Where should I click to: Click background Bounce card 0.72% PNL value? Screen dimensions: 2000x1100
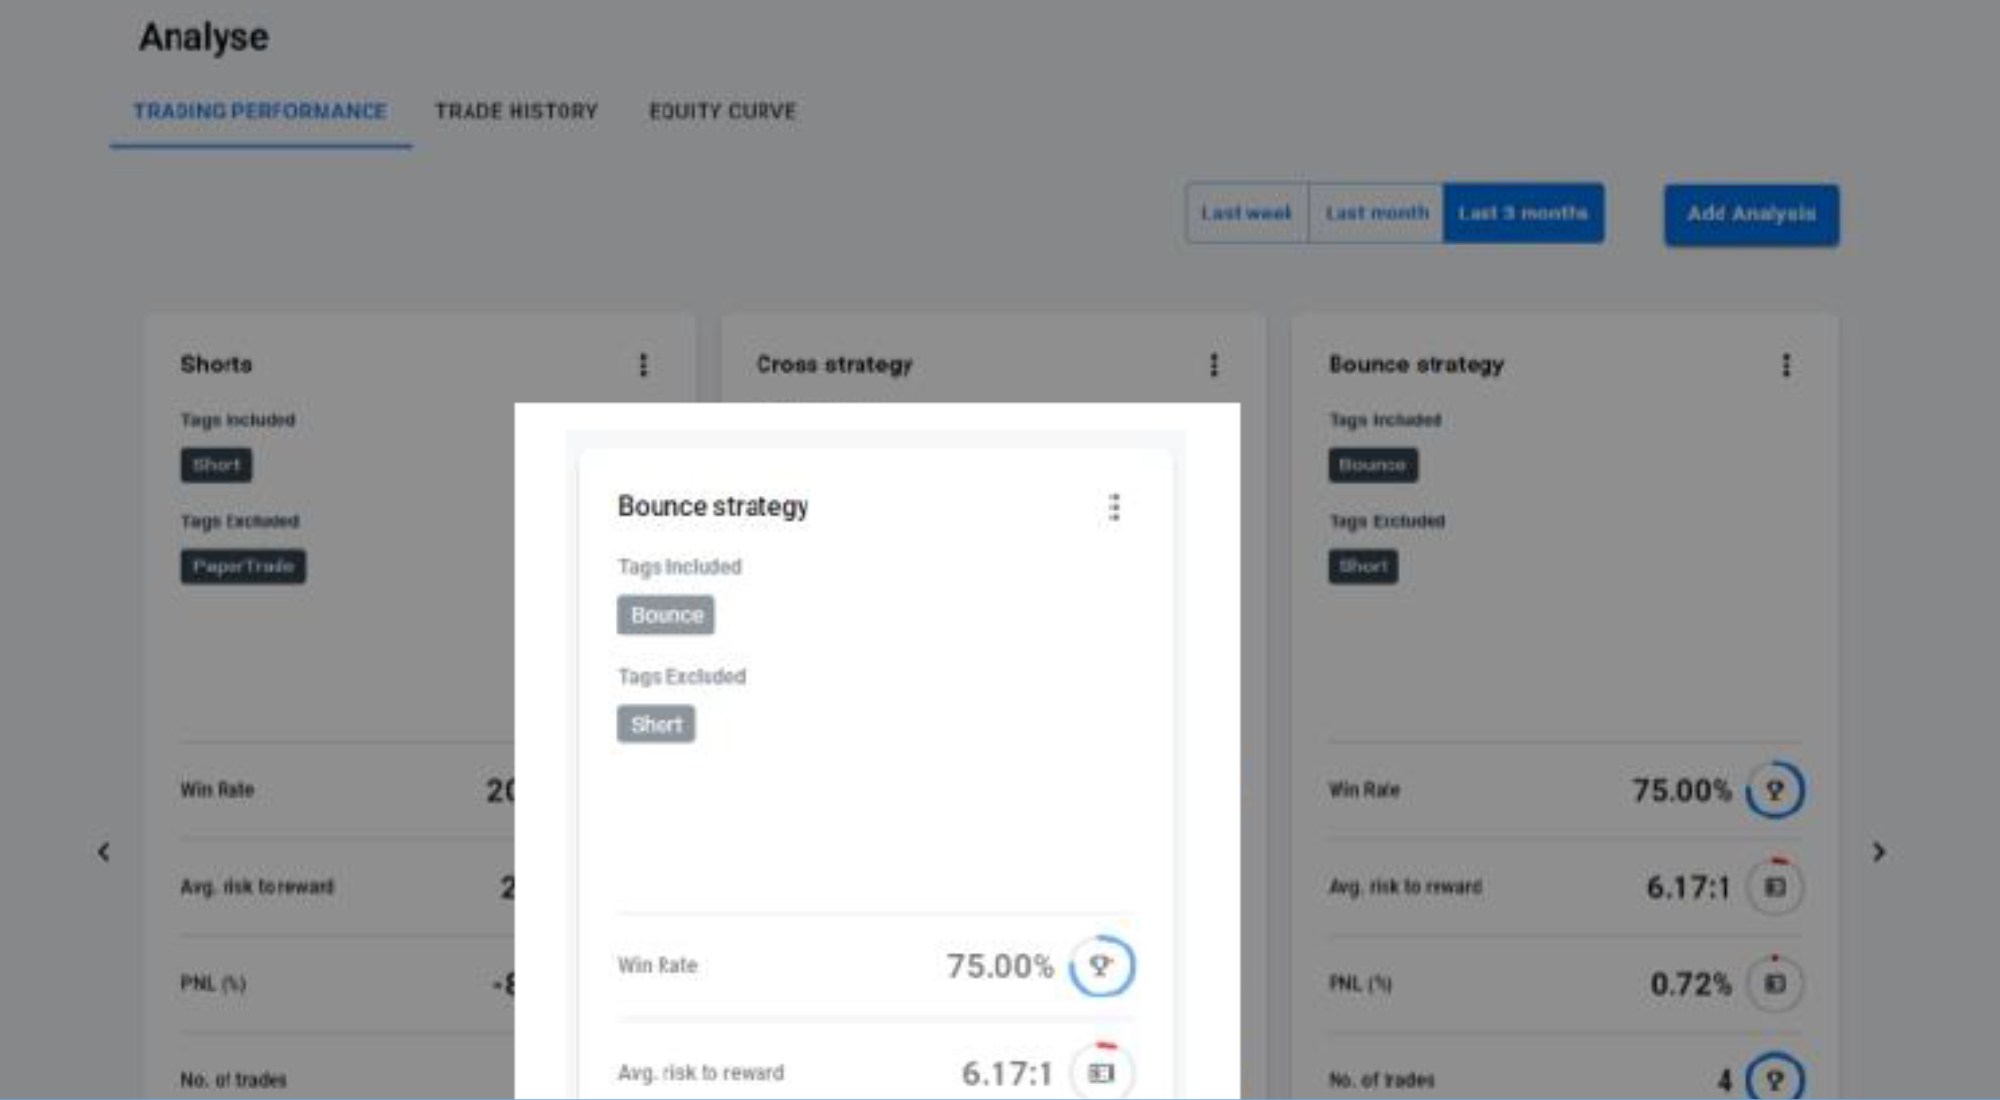1690,984
